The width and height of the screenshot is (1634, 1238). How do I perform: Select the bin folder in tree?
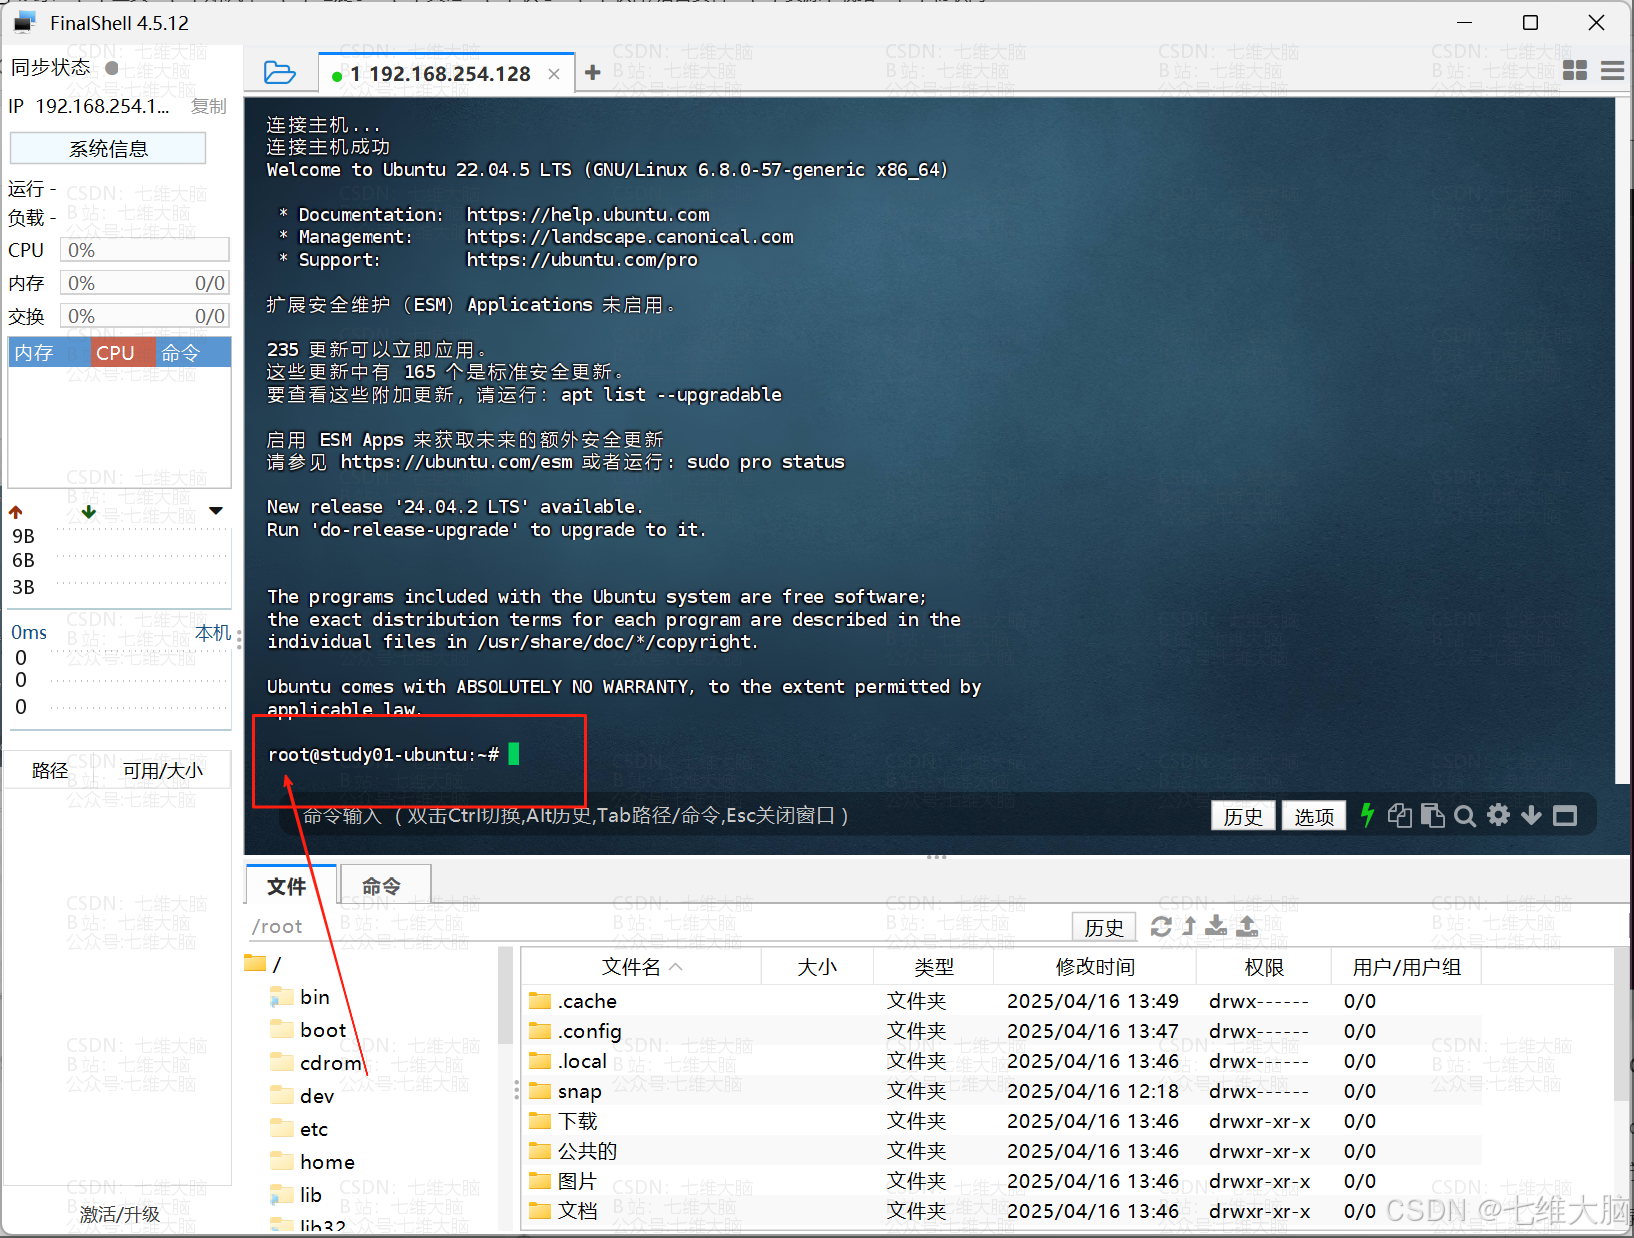tap(301, 997)
